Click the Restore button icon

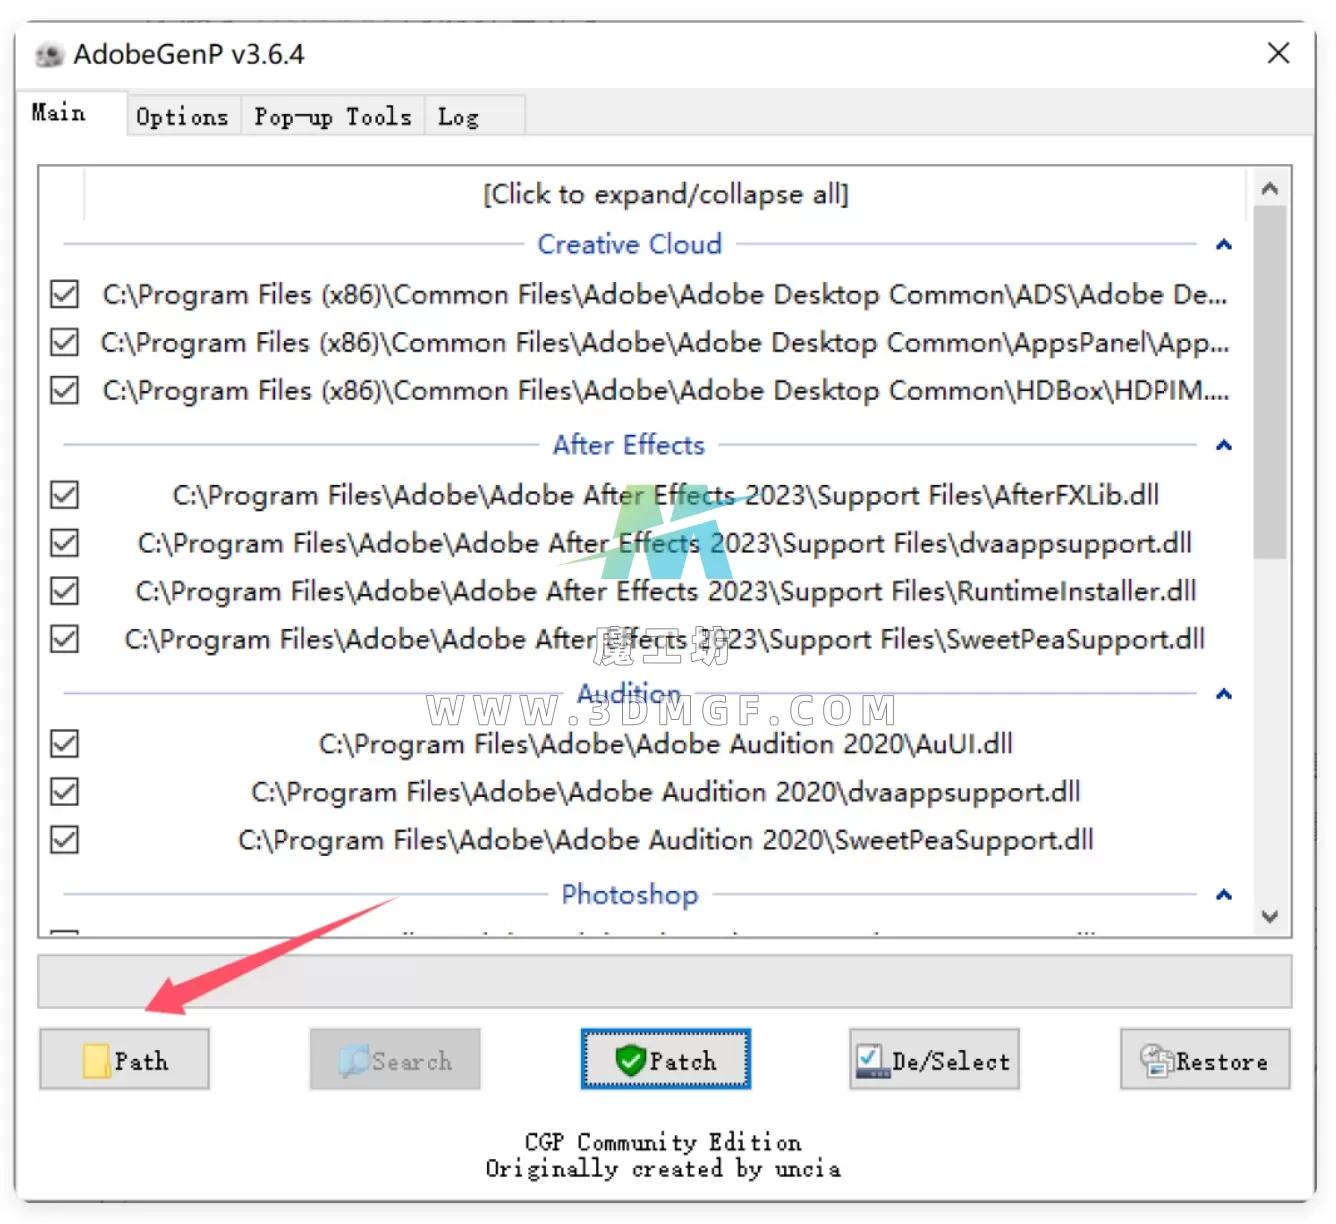point(1156,1060)
